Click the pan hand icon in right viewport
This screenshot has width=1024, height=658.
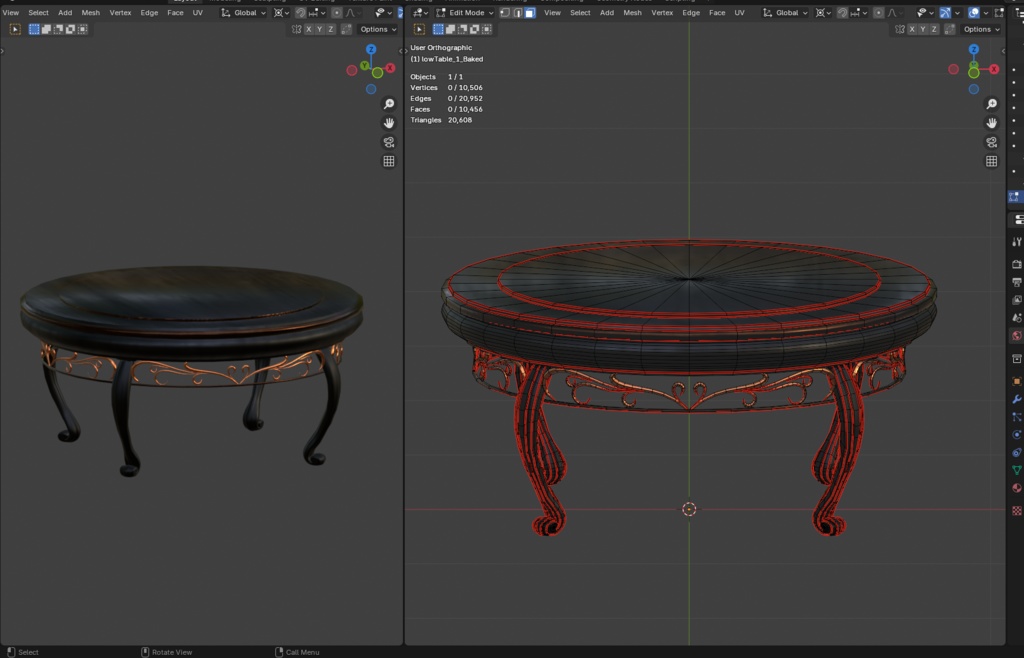point(991,123)
